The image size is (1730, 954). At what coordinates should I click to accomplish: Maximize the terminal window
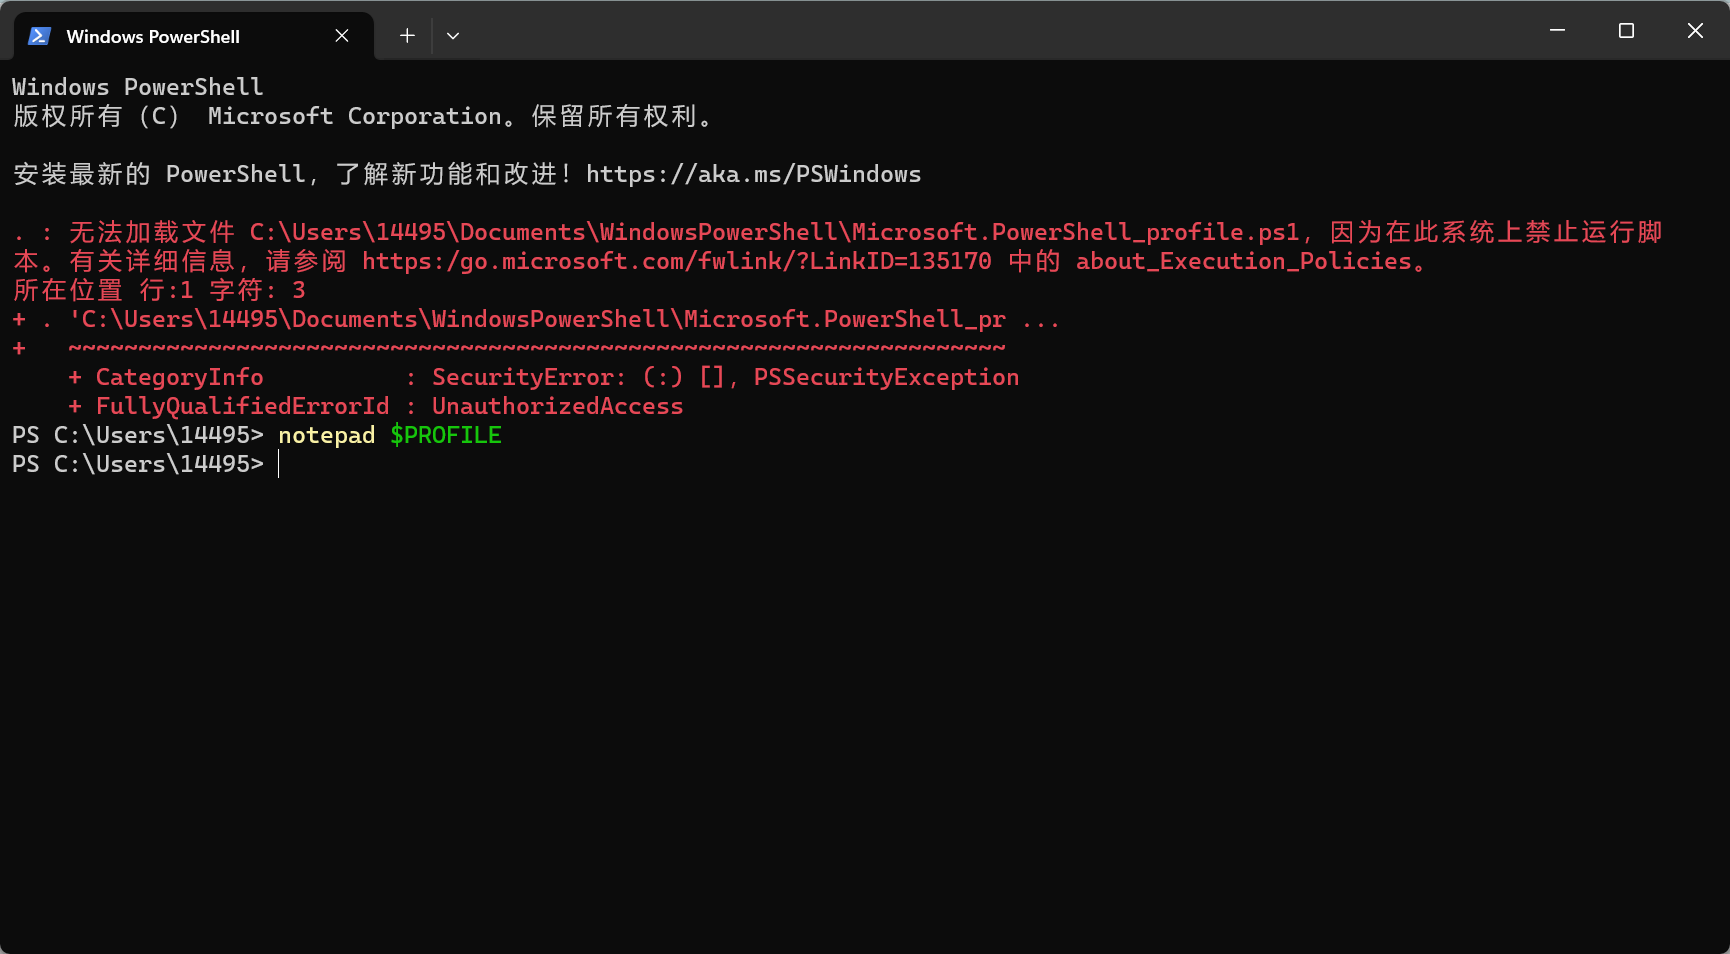tap(1626, 31)
